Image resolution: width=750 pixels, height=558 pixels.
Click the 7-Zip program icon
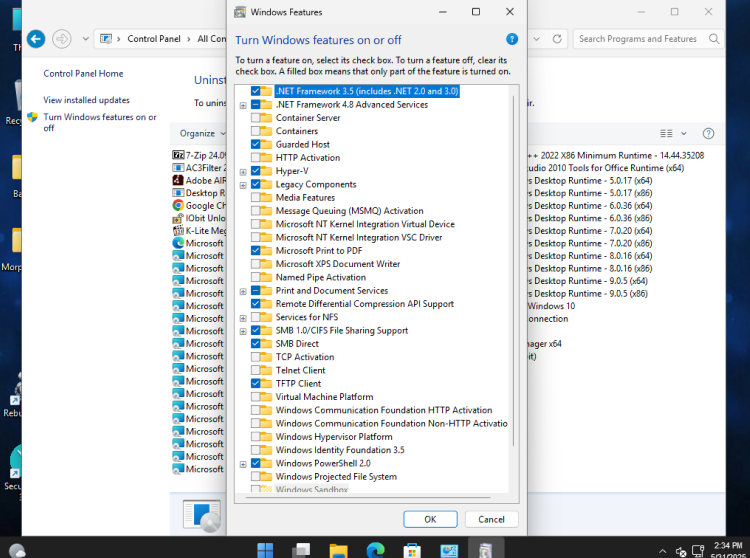point(178,155)
